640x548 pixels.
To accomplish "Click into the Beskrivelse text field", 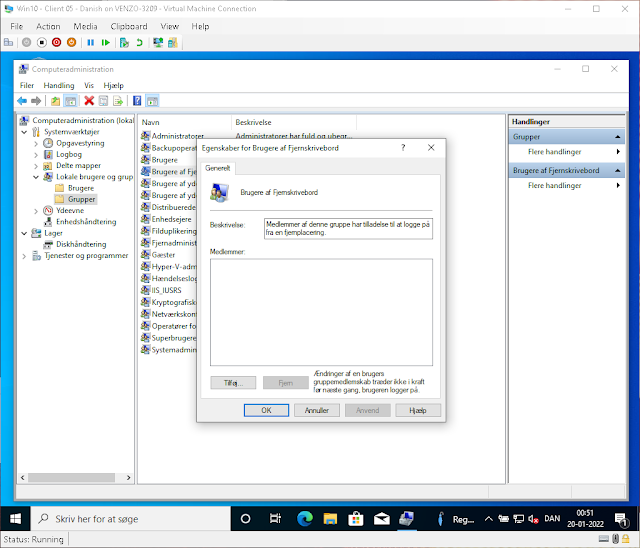I will click(348, 229).
